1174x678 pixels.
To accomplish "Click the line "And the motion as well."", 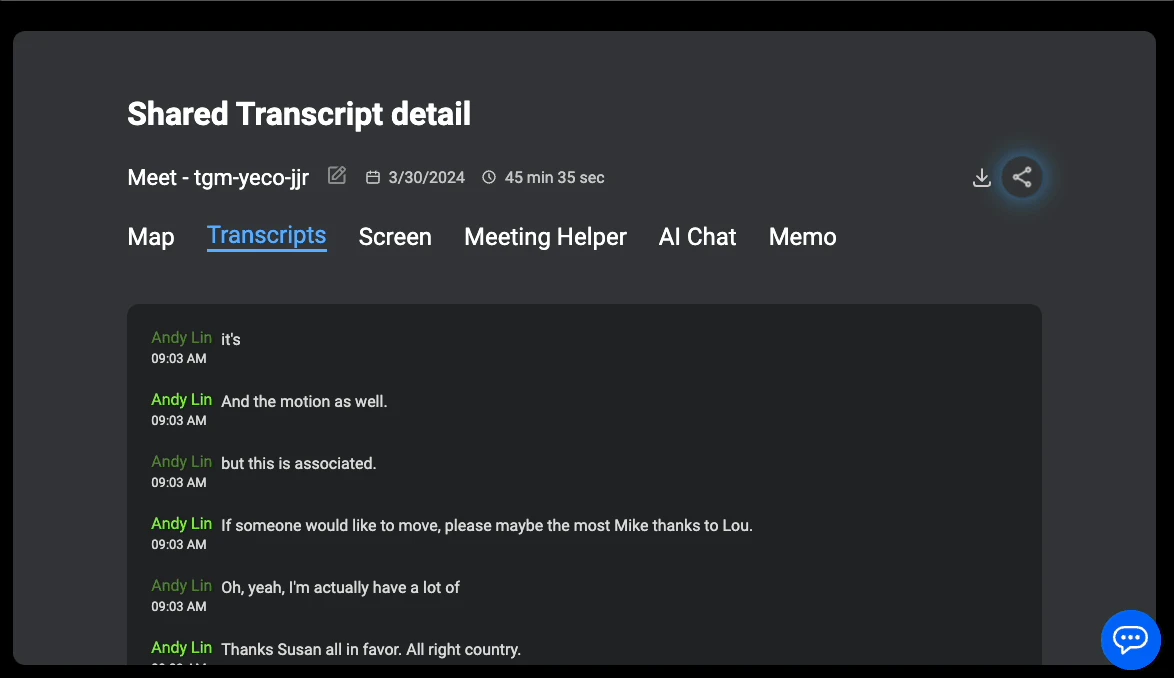I will coord(304,402).
